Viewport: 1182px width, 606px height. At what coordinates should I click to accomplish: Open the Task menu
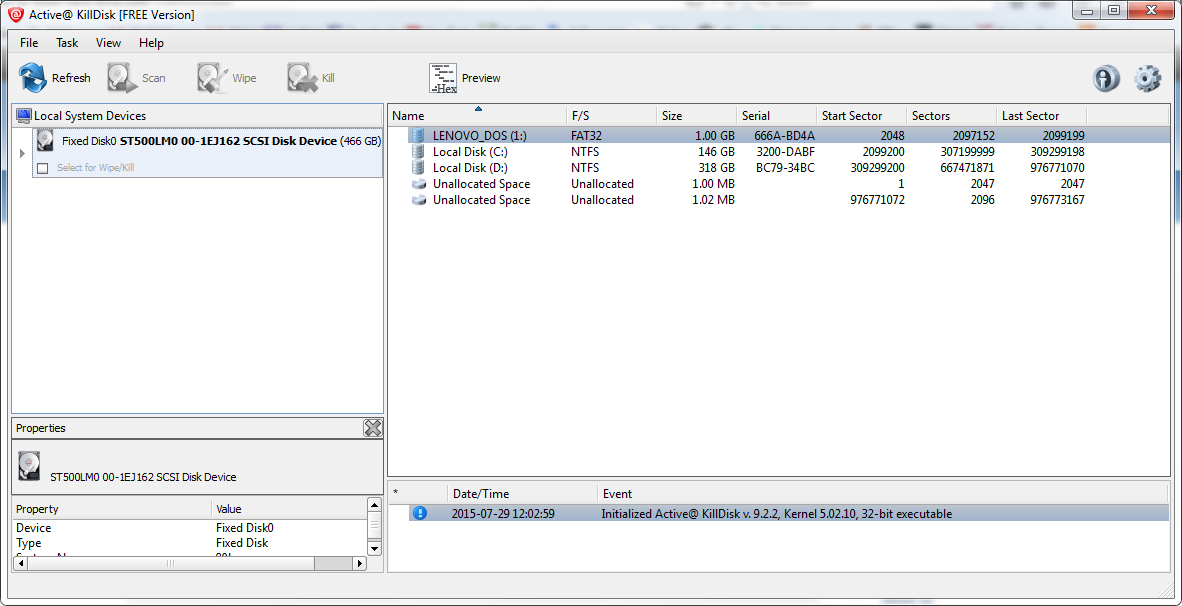click(x=67, y=43)
